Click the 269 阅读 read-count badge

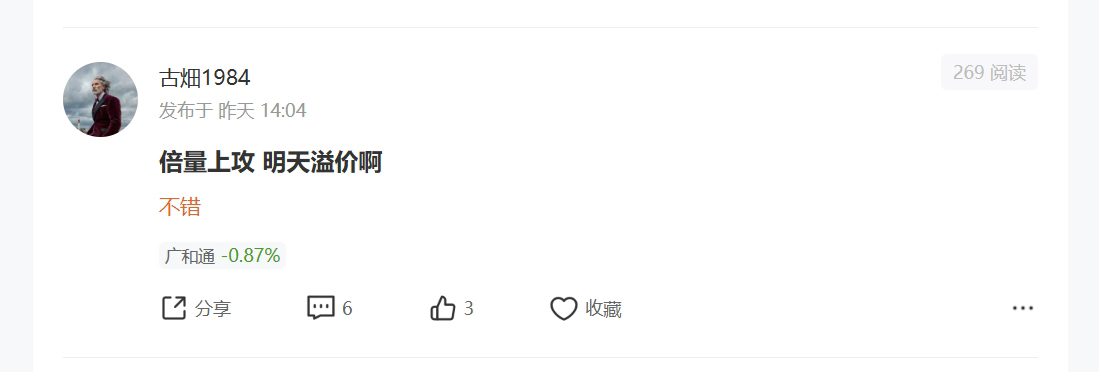pos(989,72)
